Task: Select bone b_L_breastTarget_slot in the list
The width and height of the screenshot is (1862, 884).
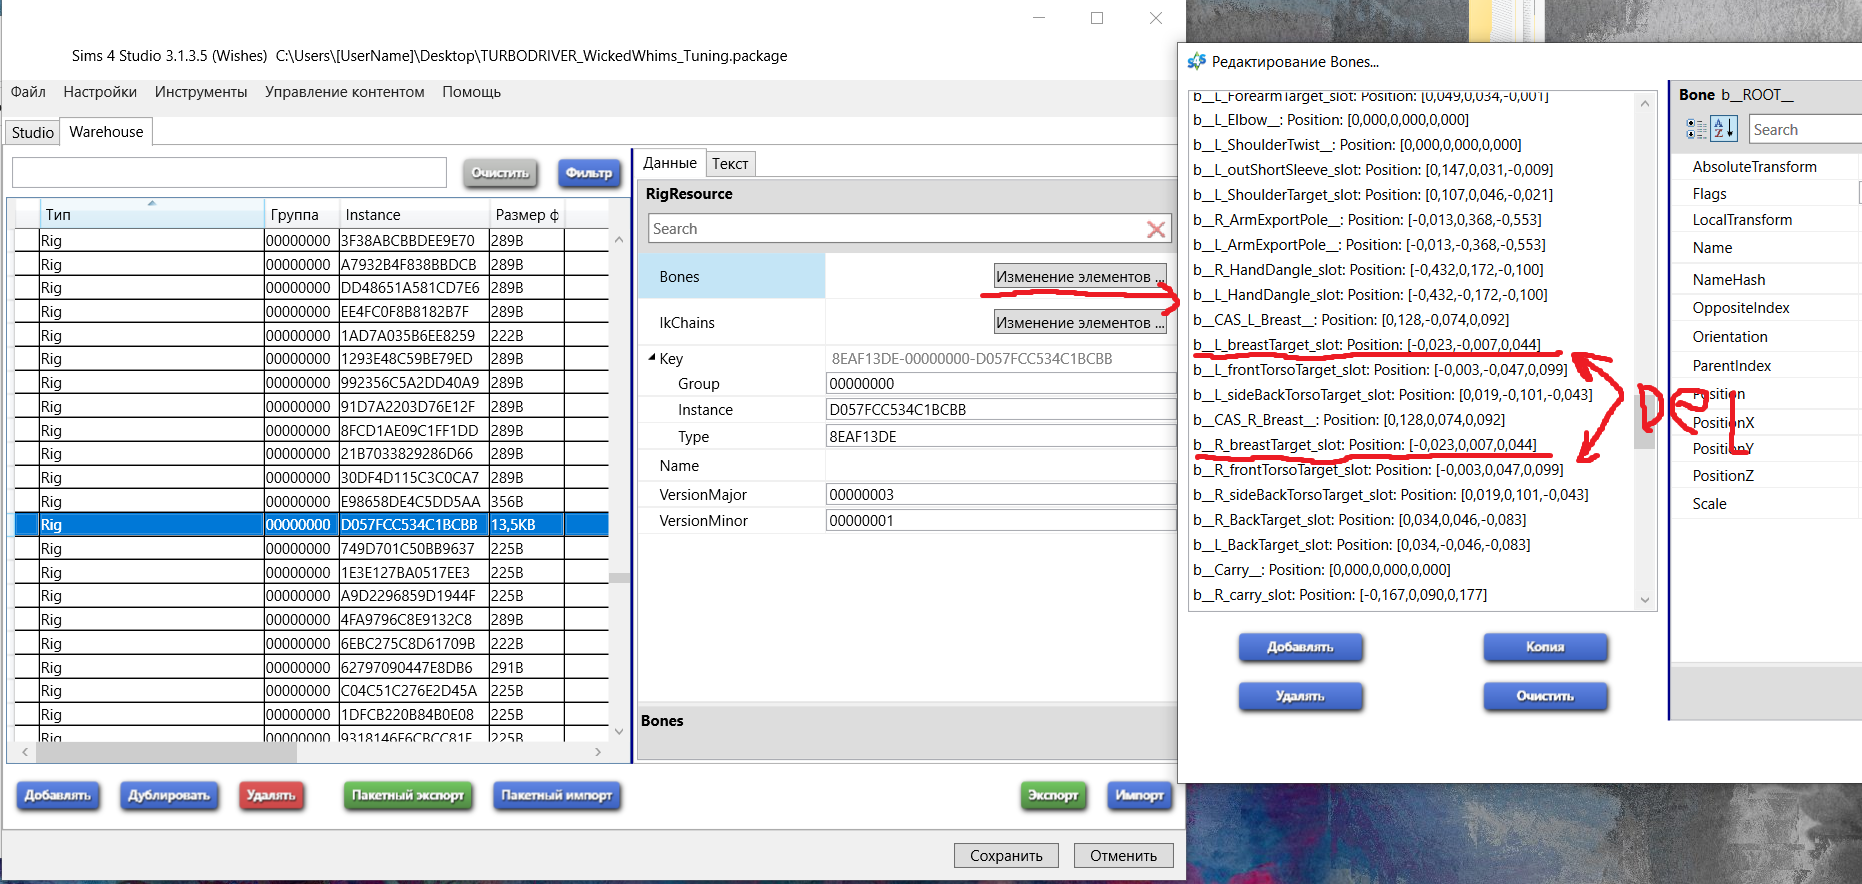Action: (1367, 345)
